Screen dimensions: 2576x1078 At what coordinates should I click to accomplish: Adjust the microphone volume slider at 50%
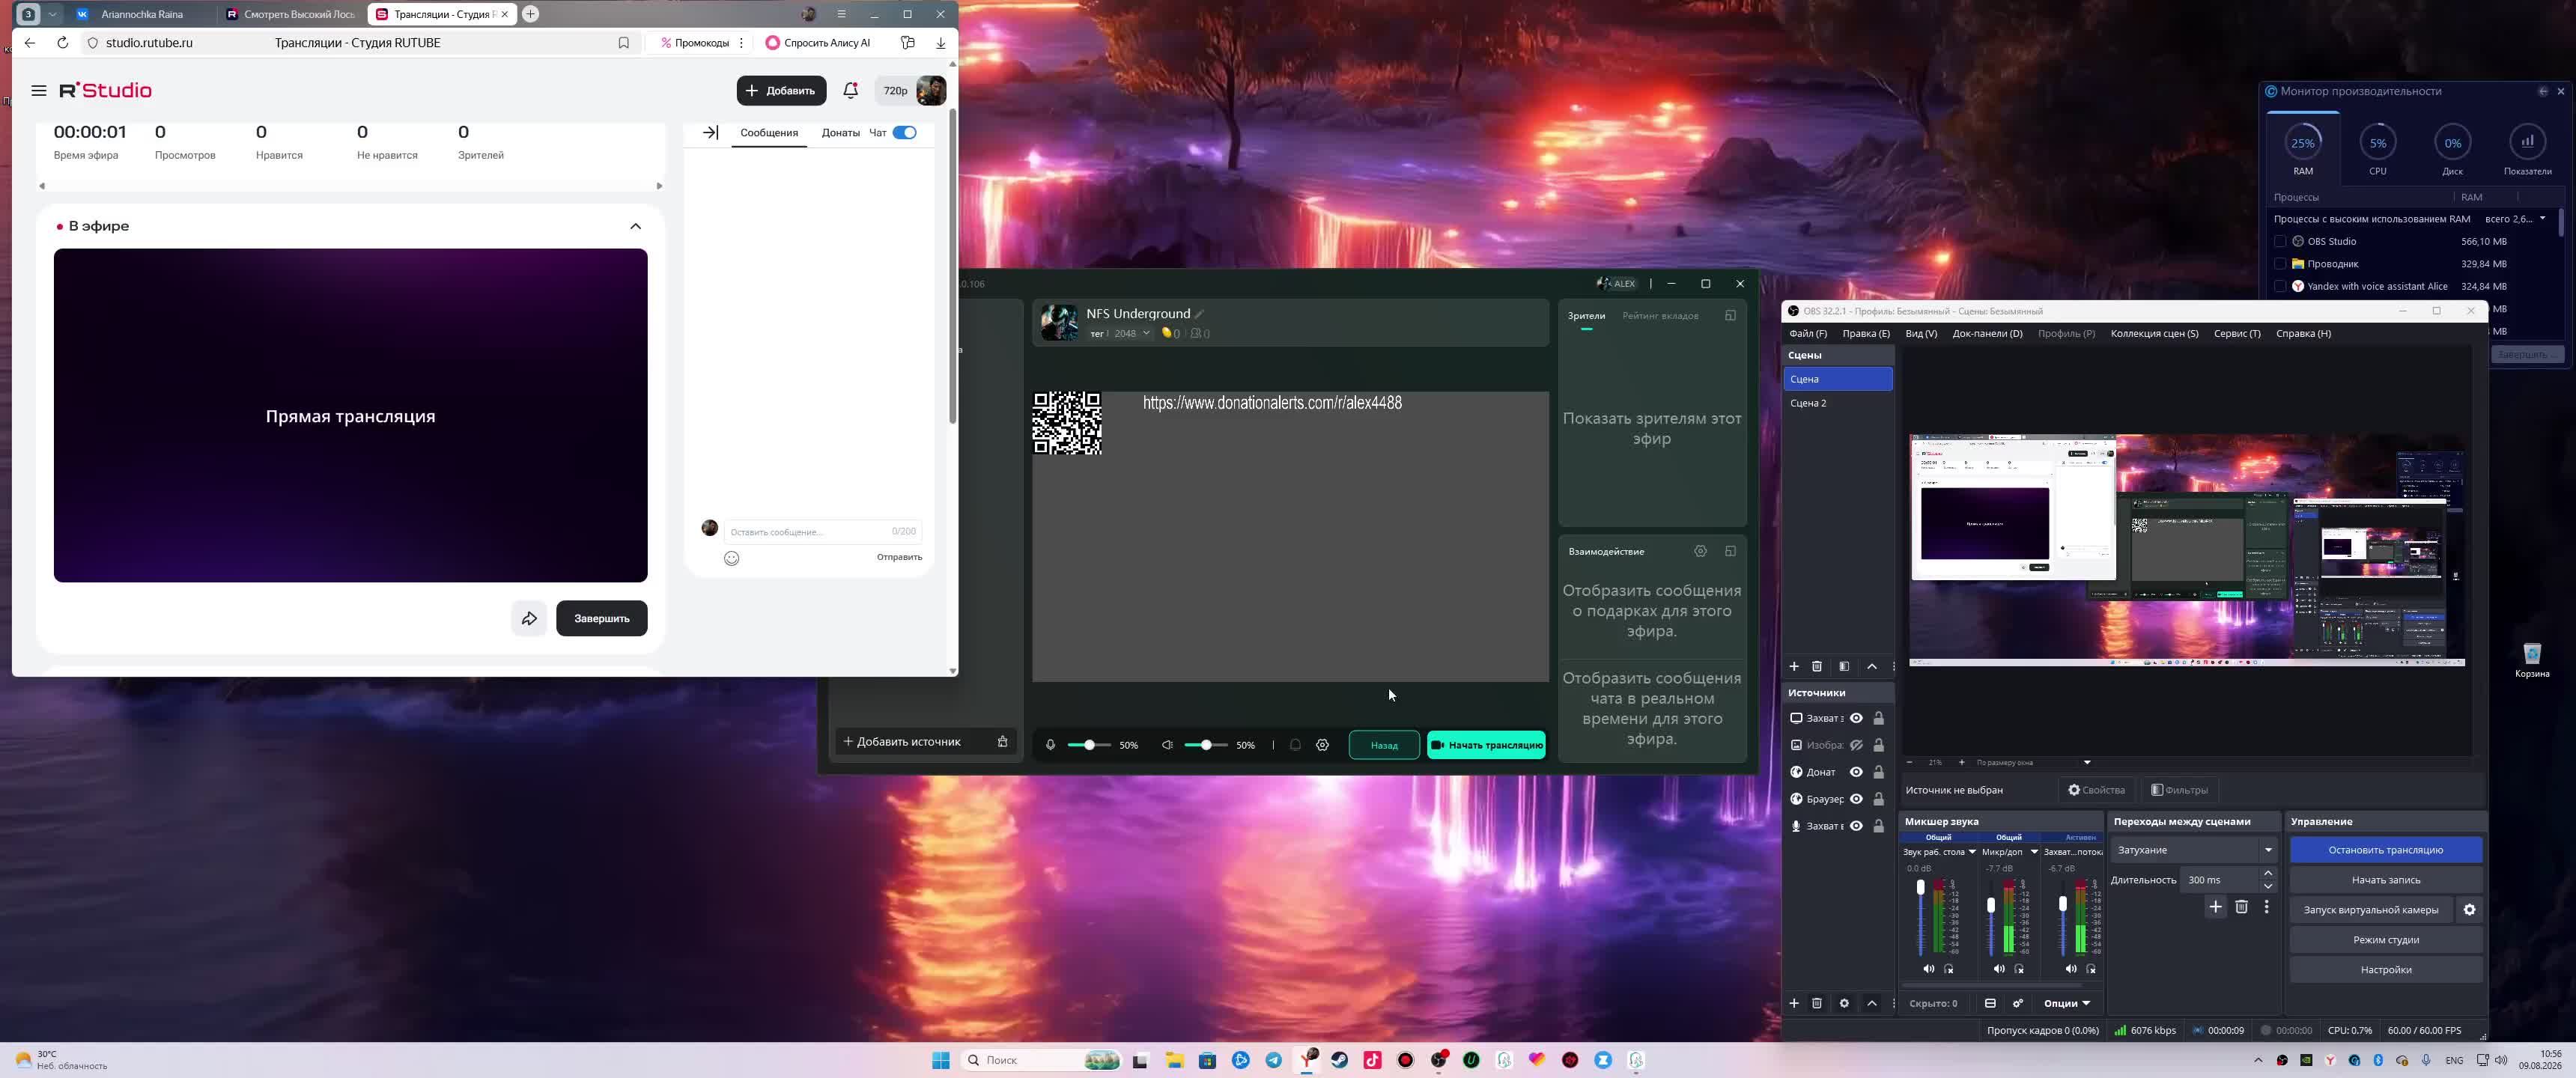tap(1089, 745)
